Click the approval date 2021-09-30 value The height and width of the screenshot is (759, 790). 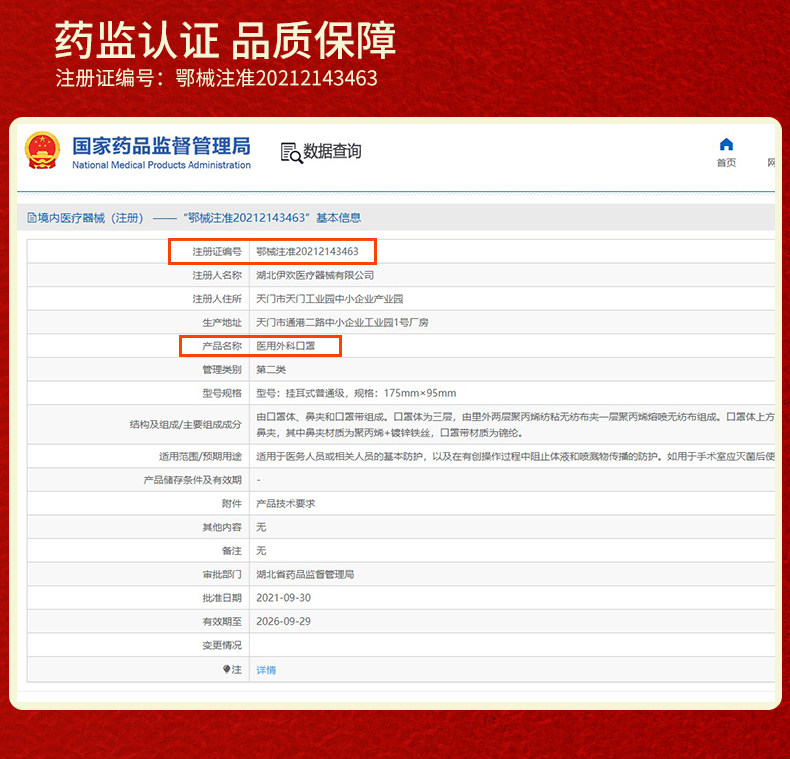[x=284, y=598]
